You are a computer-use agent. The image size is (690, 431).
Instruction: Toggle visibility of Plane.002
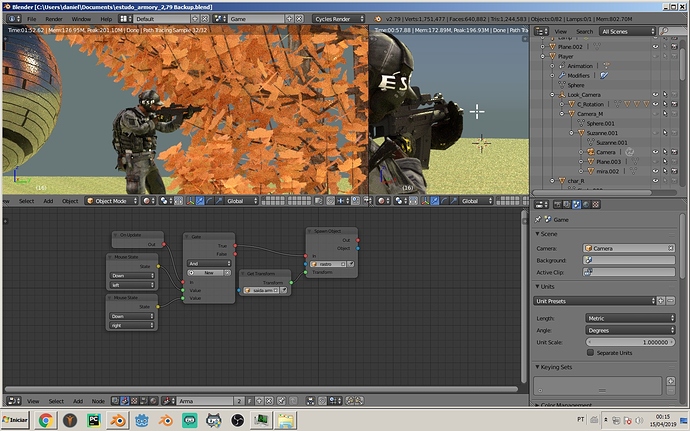(655, 47)
